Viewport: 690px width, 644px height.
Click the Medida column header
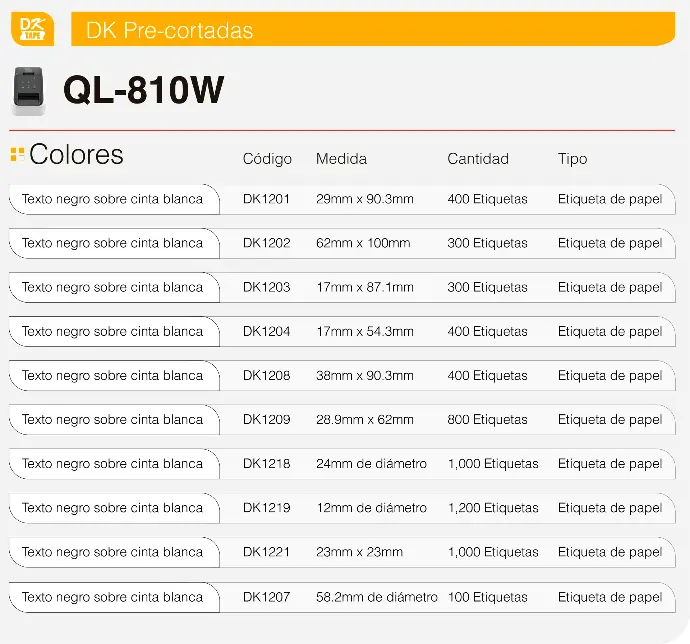341,158
